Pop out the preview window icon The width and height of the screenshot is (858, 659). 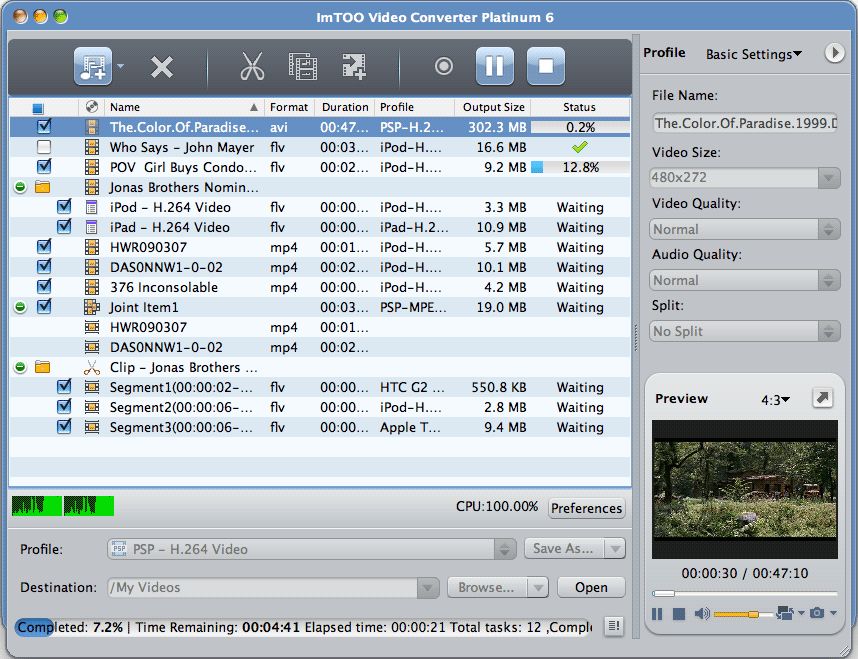click(822, 398)
